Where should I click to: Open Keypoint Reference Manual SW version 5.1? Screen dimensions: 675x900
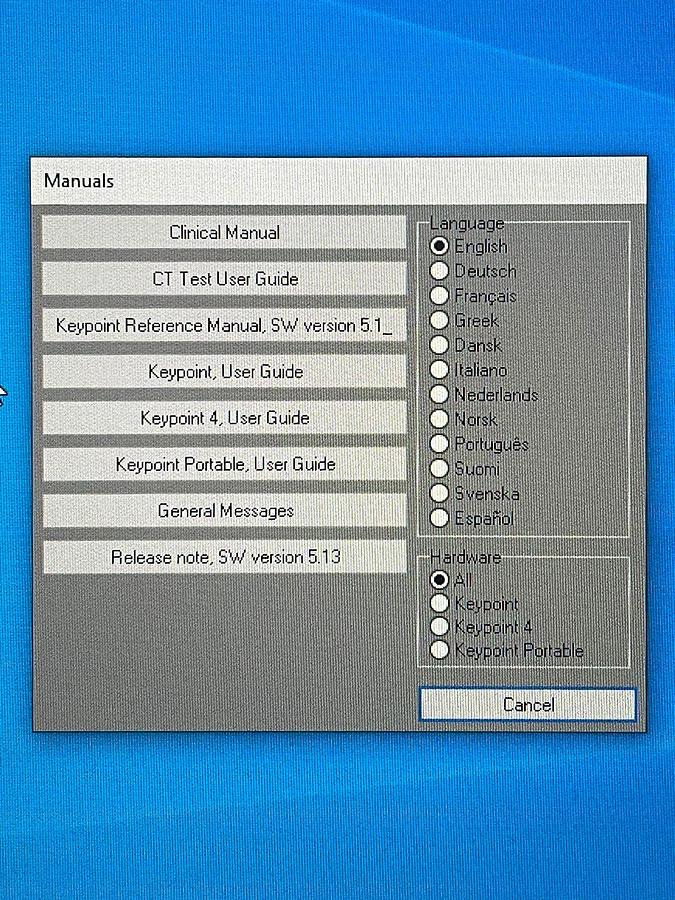(x=224, y=326)
